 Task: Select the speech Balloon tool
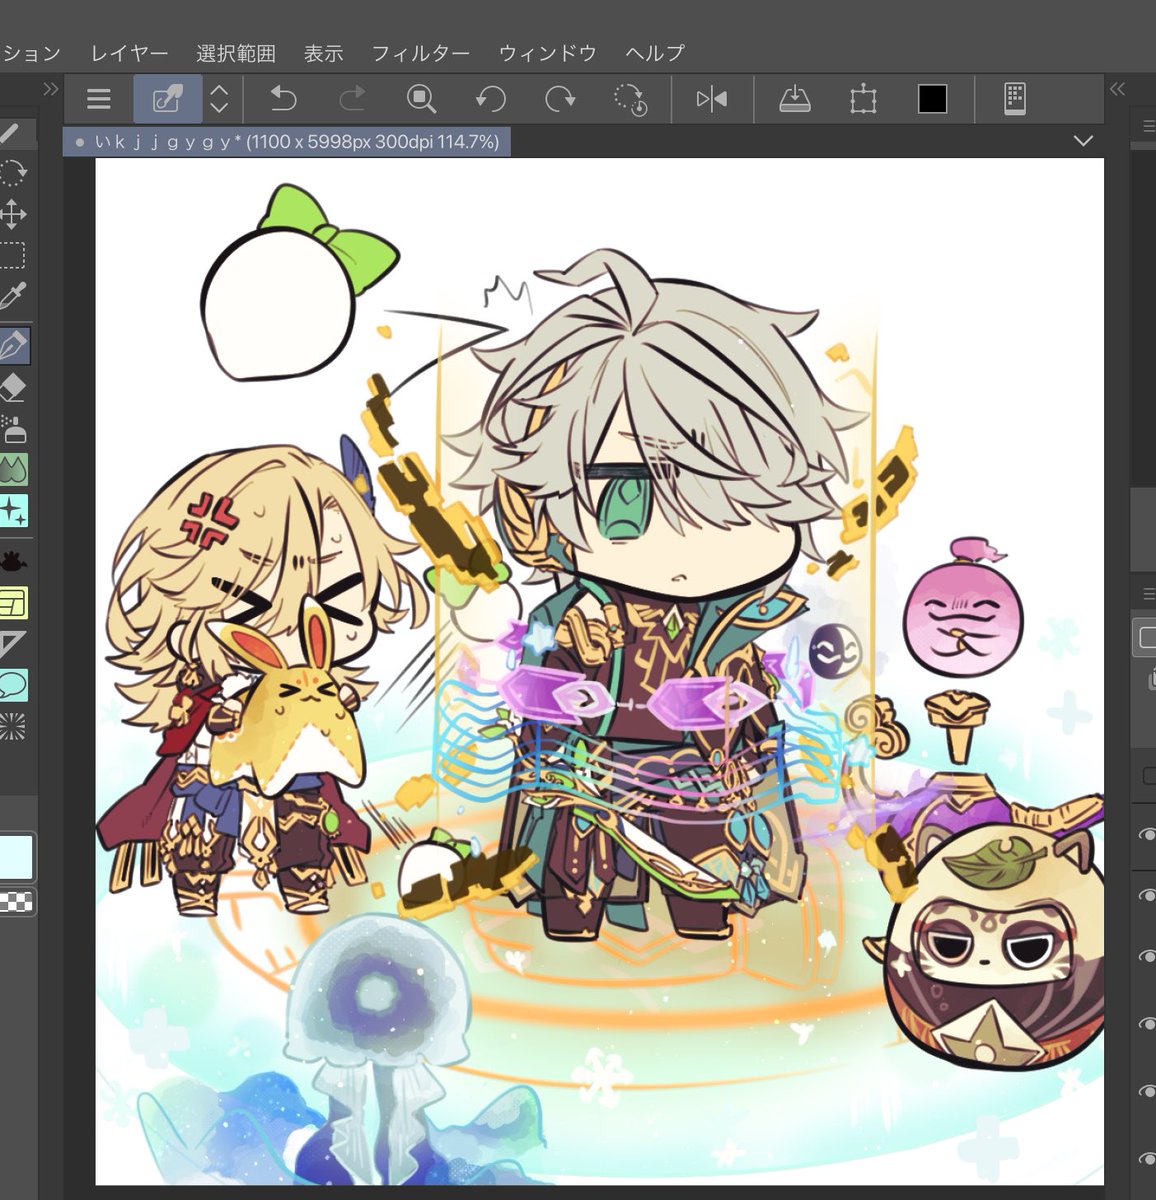(x=13, y=686)
